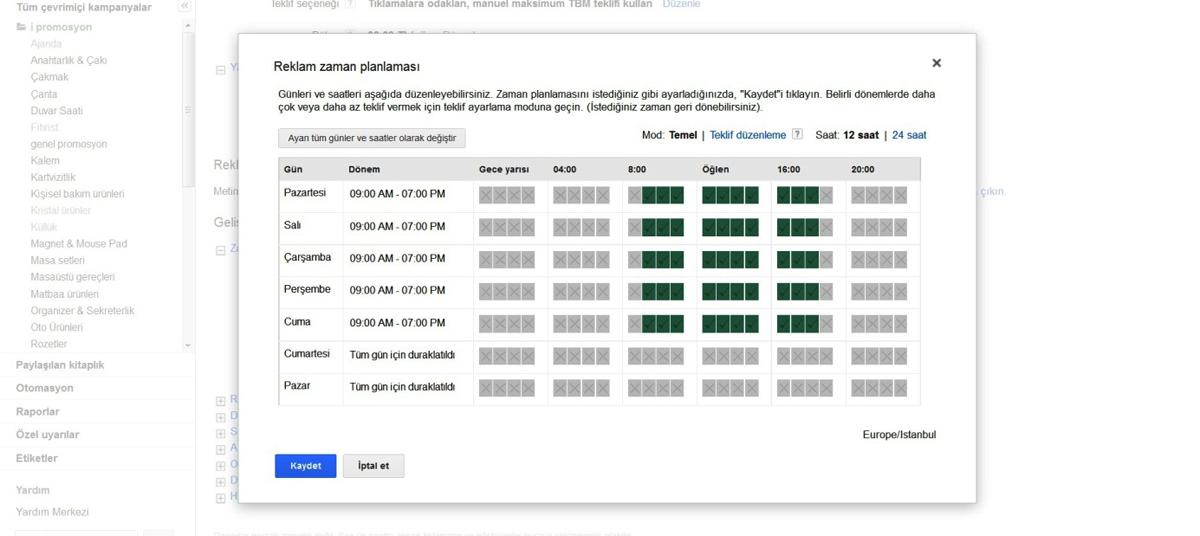
Task: Select Kartvizitlik ad group in sidebar
Action: [53, 177]
